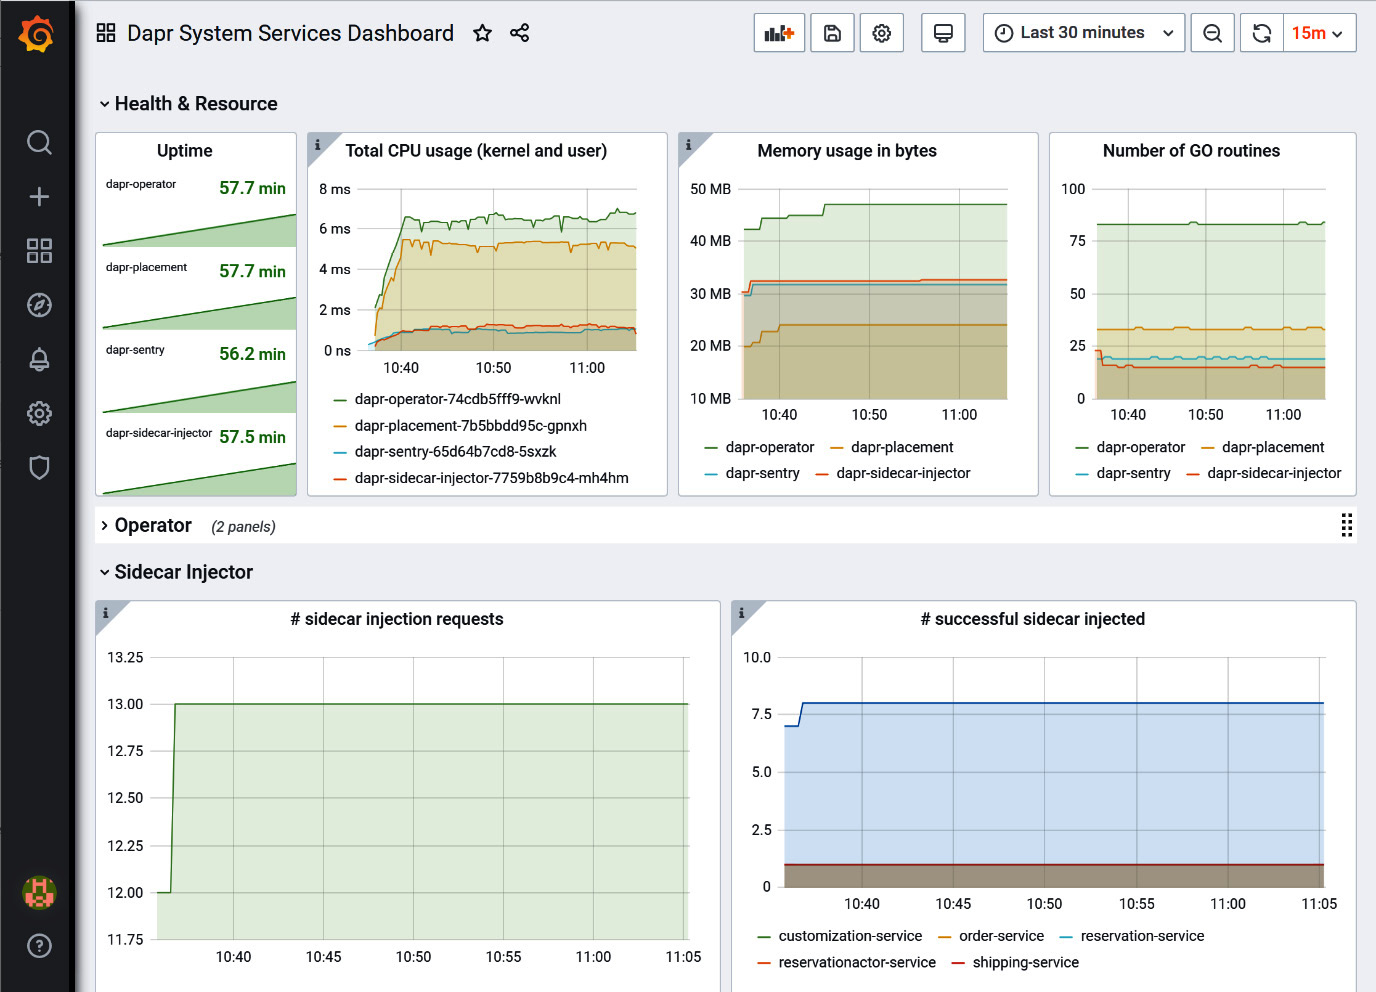Toggle dapr-operator-74cdb5fff9-wvknl series in CPU legend
This screenshot has height=992, width=1376.
tap(458, 399)
